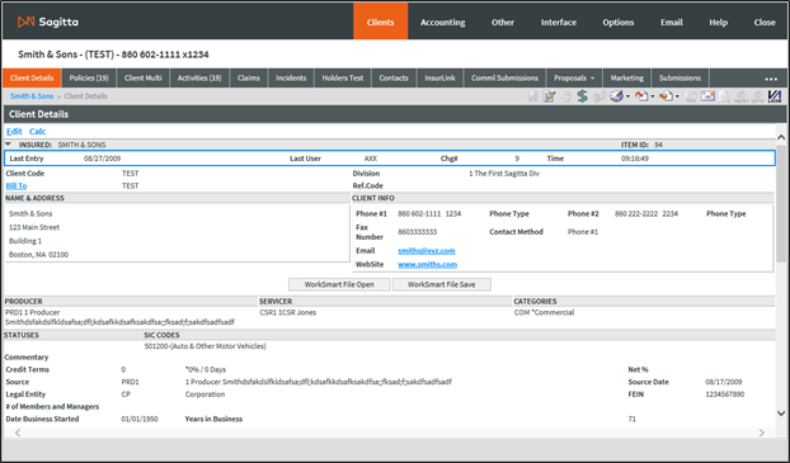This screenshot has width=790, height=463.
Task: Click the WorkSmart File Open button
Action: (x=339, y=284)
